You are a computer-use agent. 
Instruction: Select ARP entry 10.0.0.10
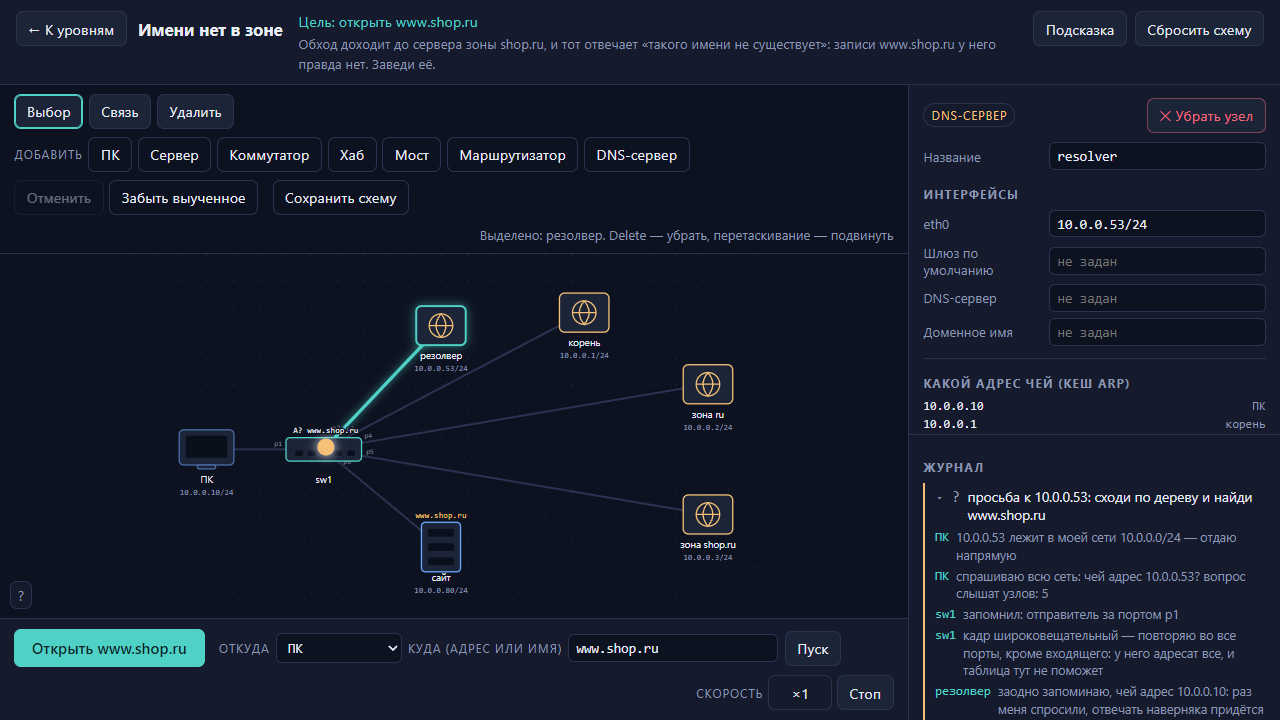(1094, 406)
